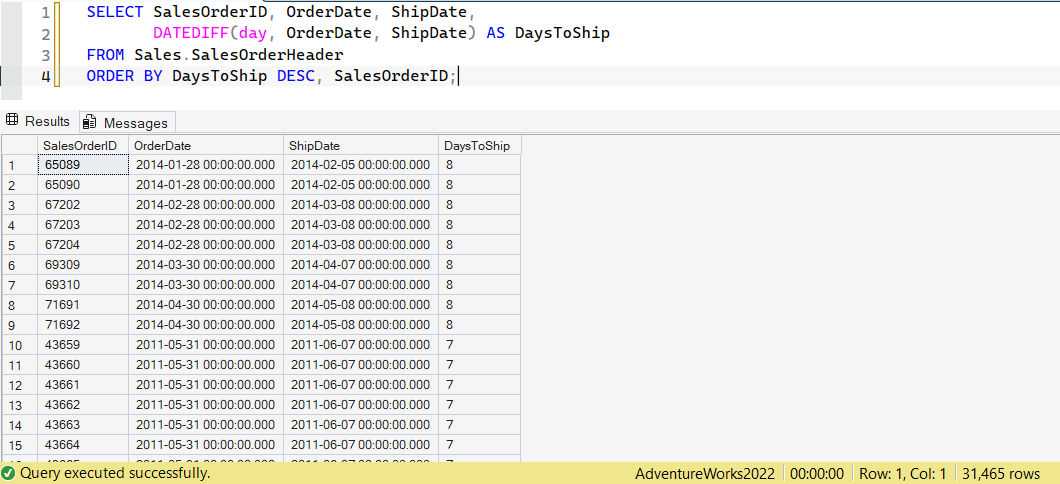
Task: Click the Messages tab document icon
Action: (89, 122)
